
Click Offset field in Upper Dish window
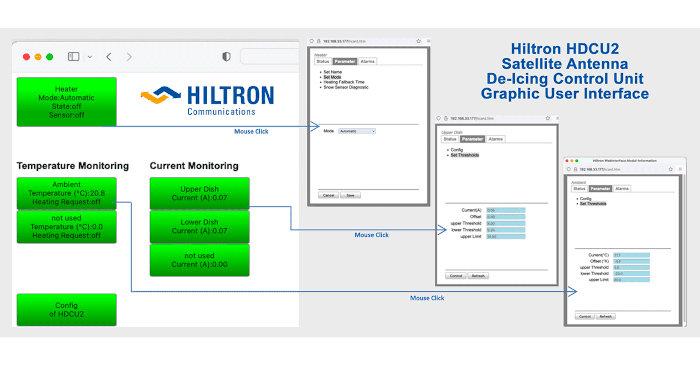506,217
